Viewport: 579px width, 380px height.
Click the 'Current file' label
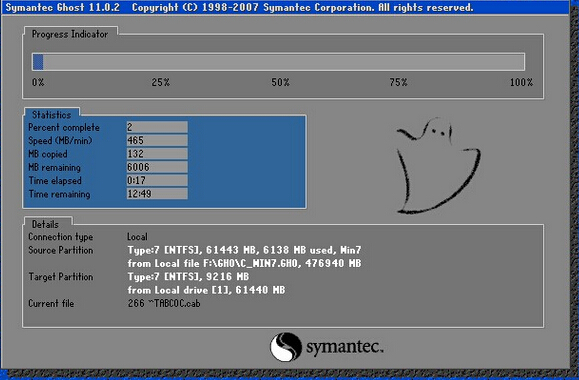[x=51, y=303]
